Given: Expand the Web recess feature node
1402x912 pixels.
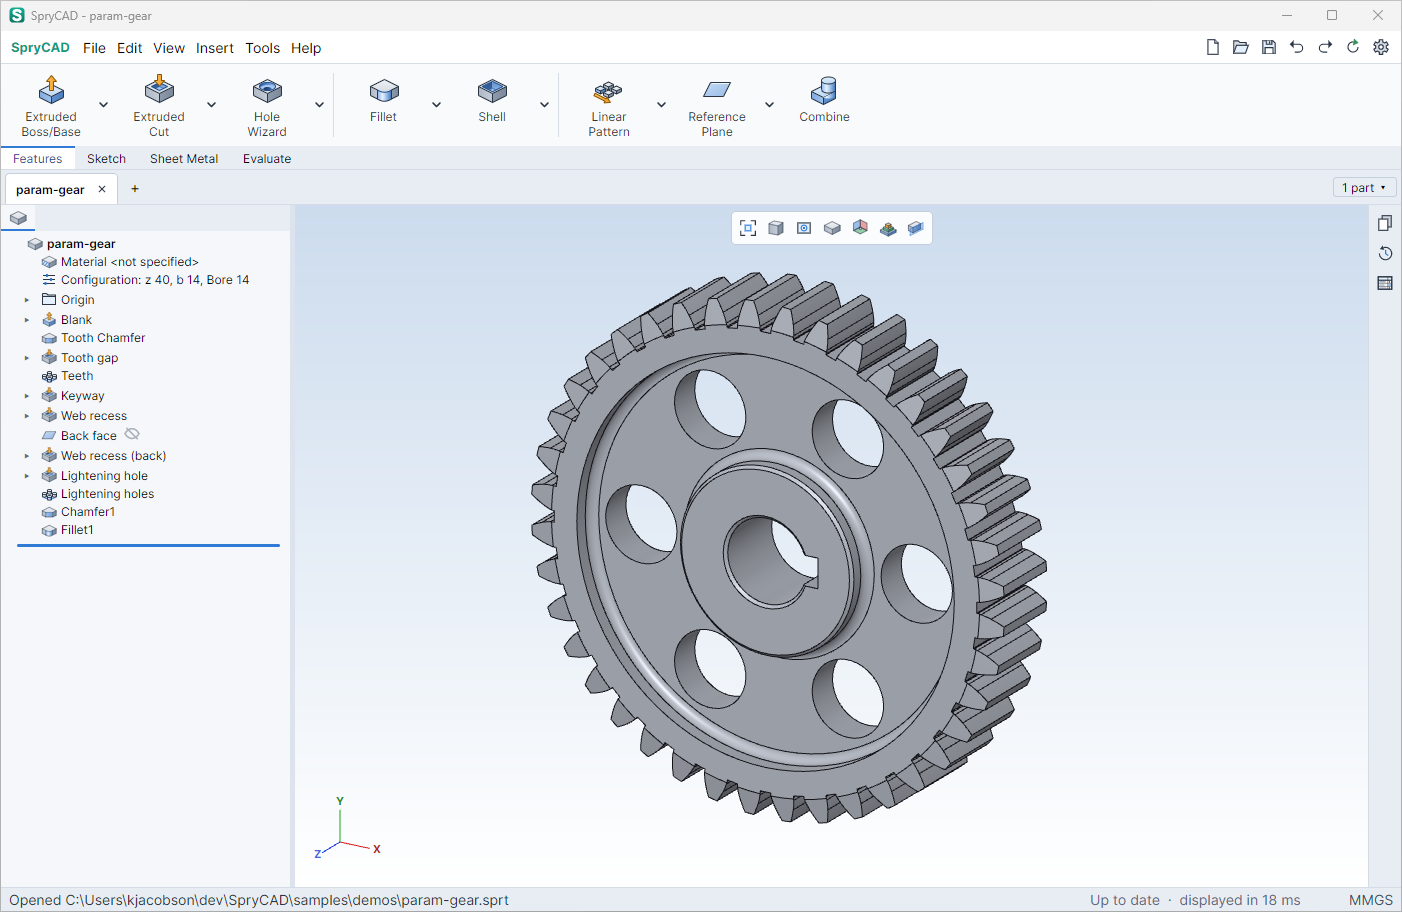Looking at the screenshot, I should 27,416.
